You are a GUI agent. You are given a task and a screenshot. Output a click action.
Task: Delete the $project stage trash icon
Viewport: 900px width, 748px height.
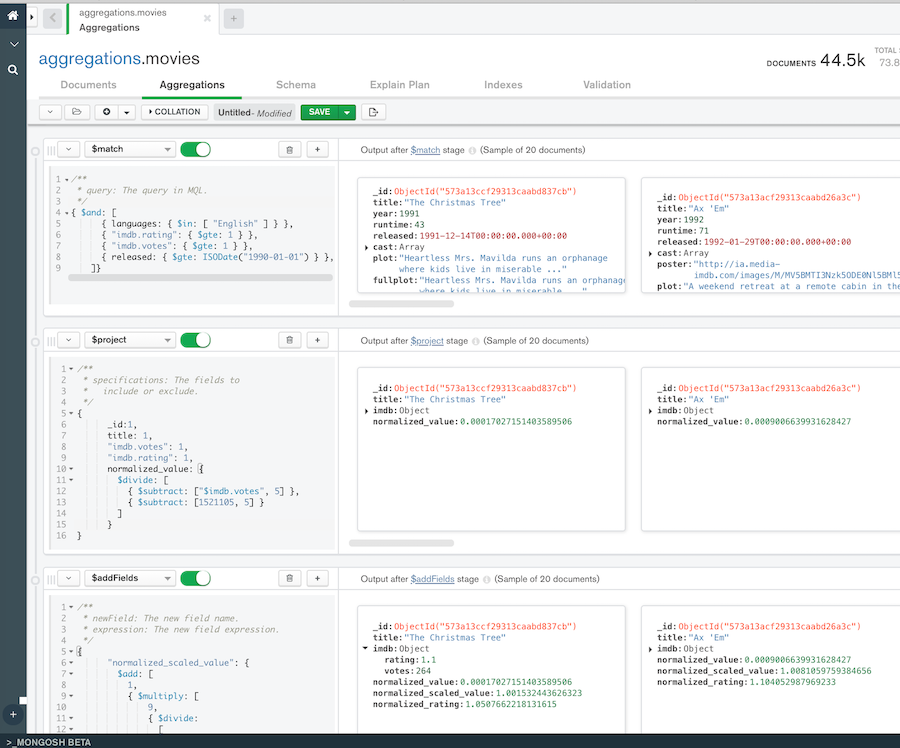coord(289,340)
